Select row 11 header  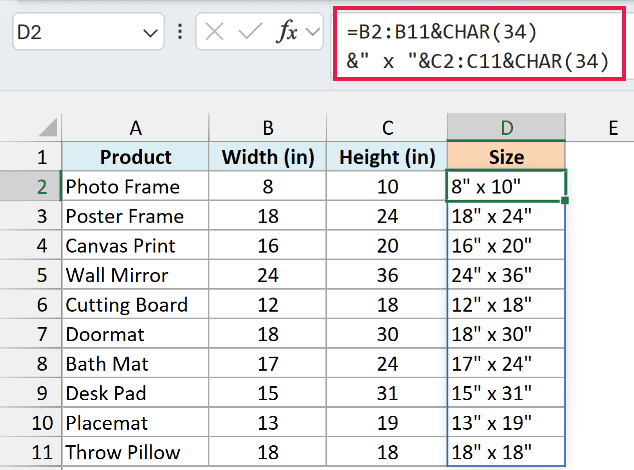pyautogui.click(x=31, y=452)
